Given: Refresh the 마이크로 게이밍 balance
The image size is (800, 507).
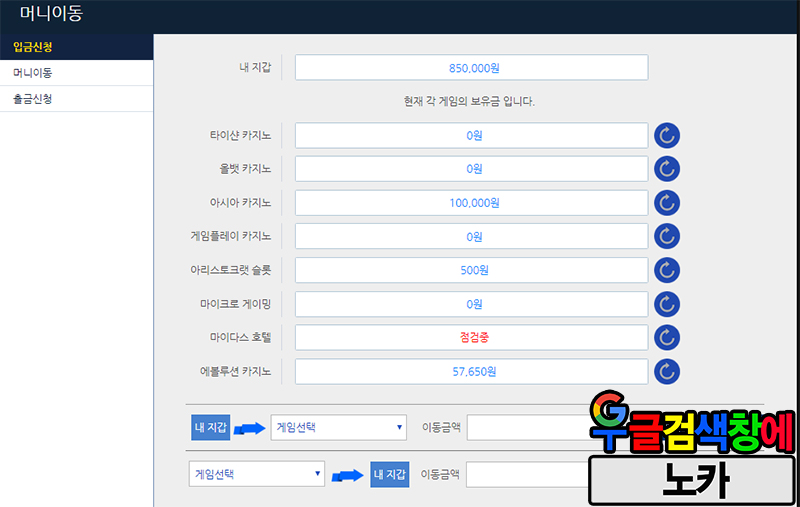Looking at the screenshot, I should (x=667, y=304).
